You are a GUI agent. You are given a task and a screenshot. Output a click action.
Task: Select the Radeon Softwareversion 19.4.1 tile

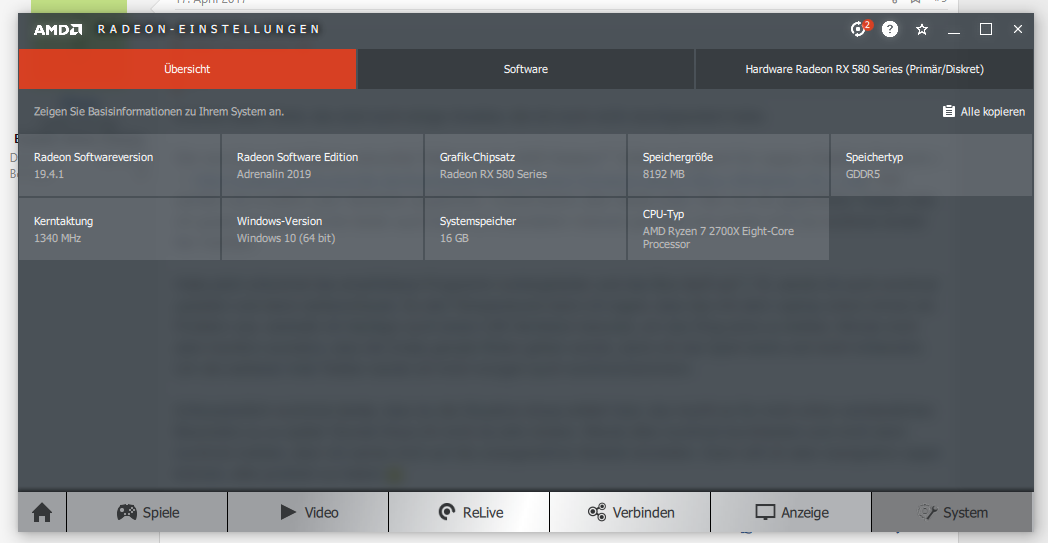(x=120, y=165)
